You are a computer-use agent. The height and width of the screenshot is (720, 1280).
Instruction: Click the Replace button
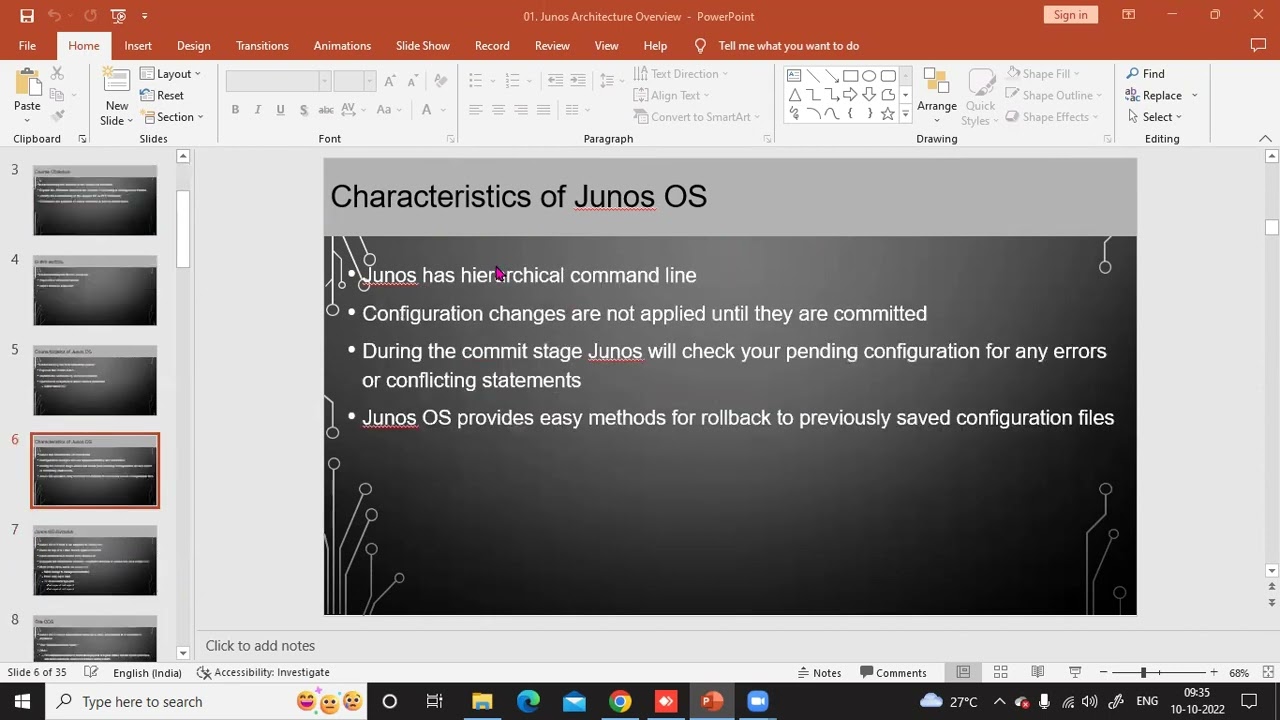pos(1154,95)
